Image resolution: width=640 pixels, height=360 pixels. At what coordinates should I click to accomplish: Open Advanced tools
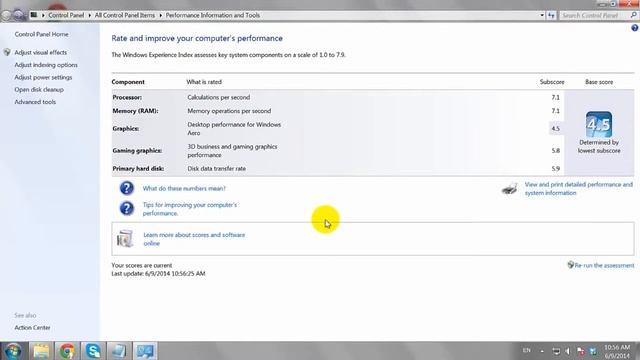tap(35, 102)
